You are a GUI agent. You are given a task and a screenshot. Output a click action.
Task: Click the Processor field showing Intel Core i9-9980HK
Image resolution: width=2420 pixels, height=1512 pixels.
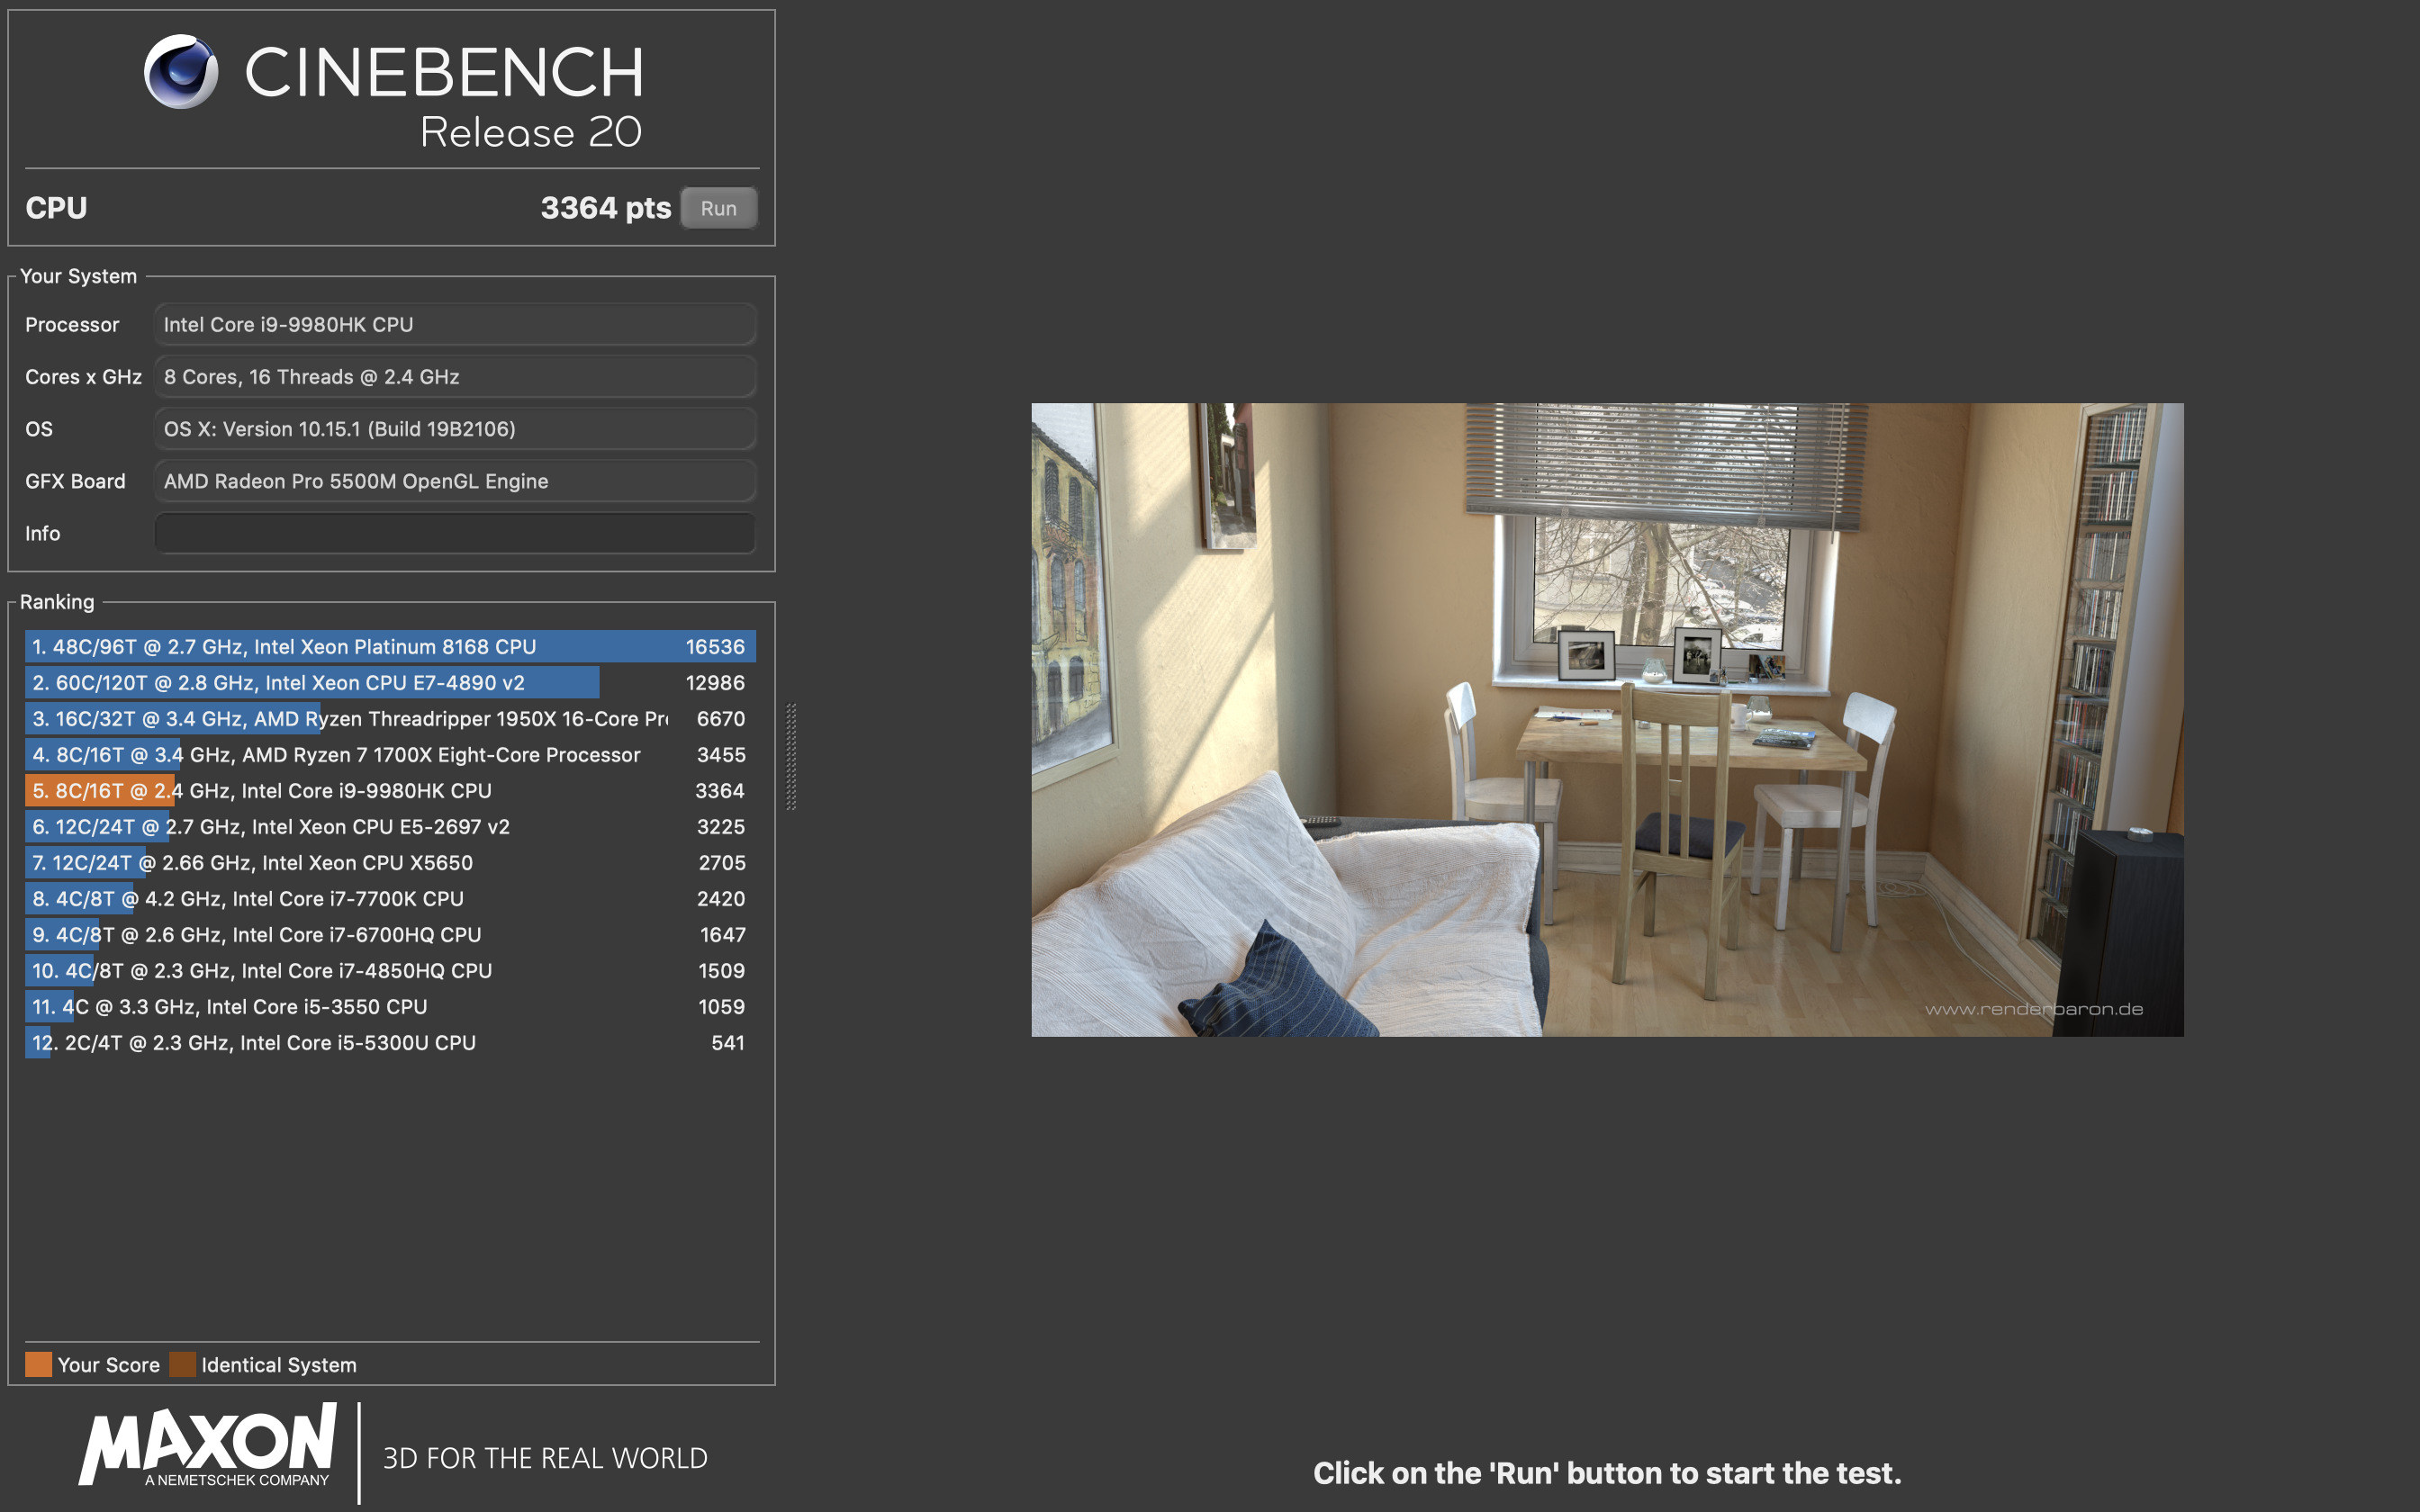pyautogui.click(x=455, y=324)
